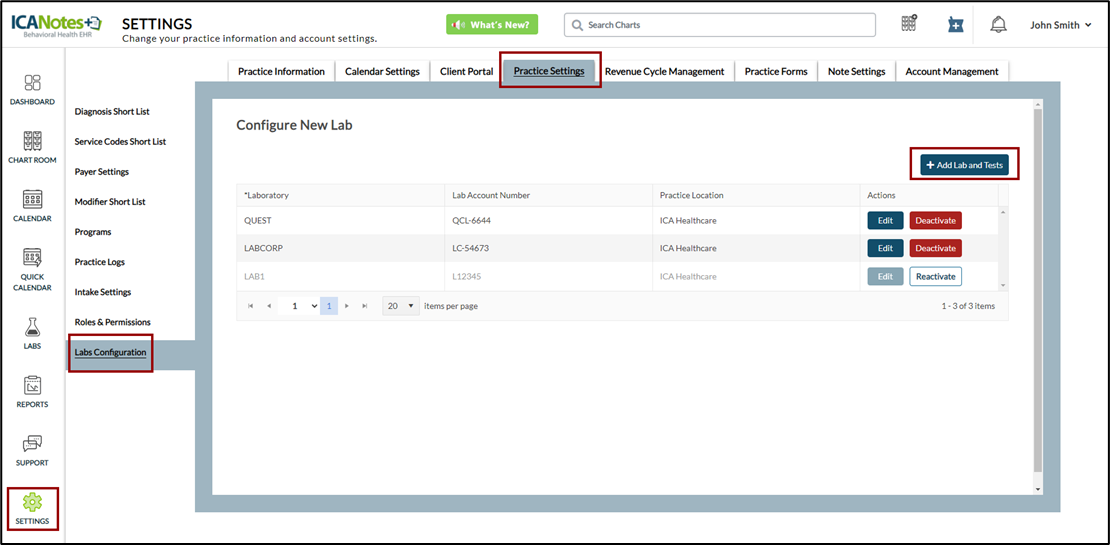Open Quick Calendar in the sidebar
Screen dimensions: 1110x545
[32, 268]
